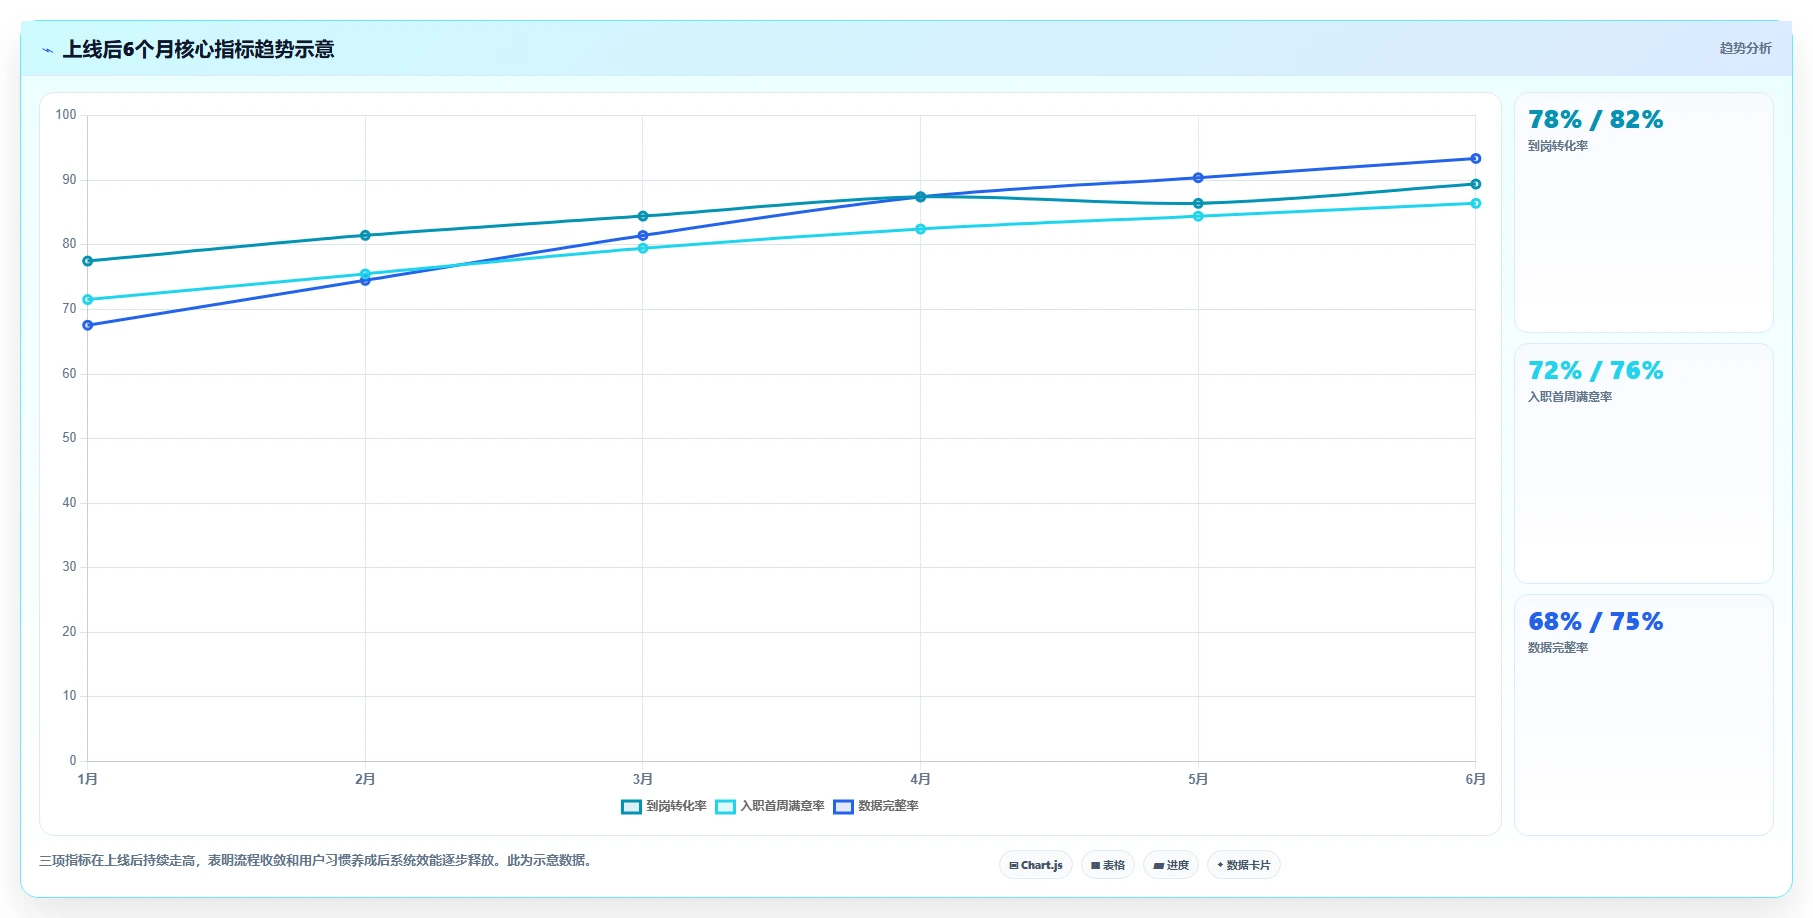1813x918 pixels.
Task: Click the 数据完整率 data point at 6月
Action: pyautogui.click(x=1475, y=159)
